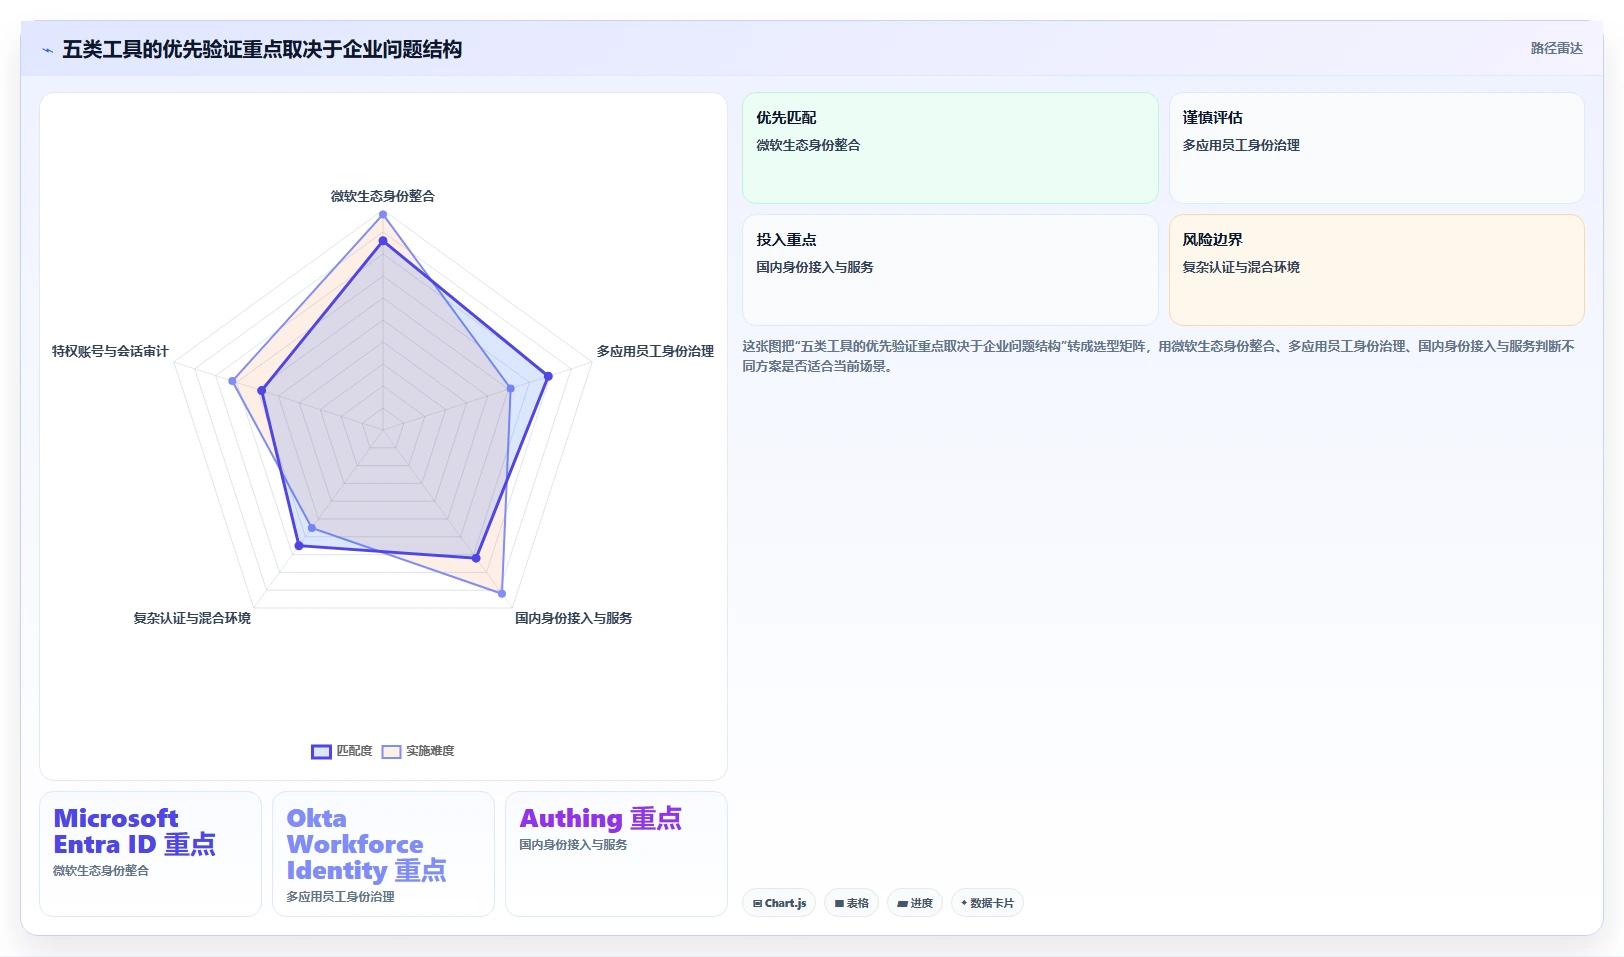
Task: Click 多应用员工身份治理 text in 谨慎评估 card
Action: (x=1241, y=145)
